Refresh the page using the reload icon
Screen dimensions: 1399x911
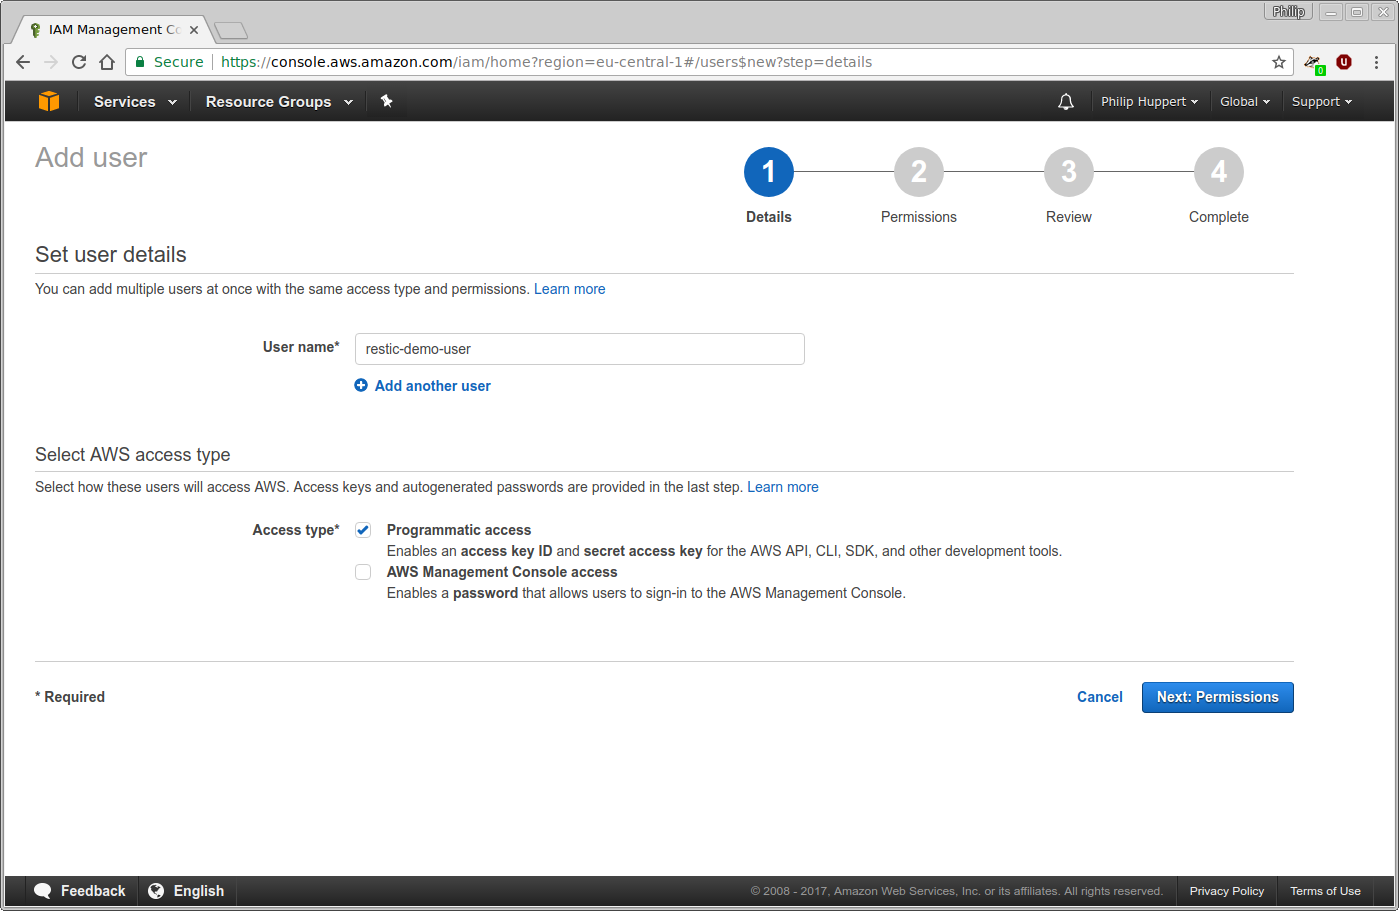(79, 61)
